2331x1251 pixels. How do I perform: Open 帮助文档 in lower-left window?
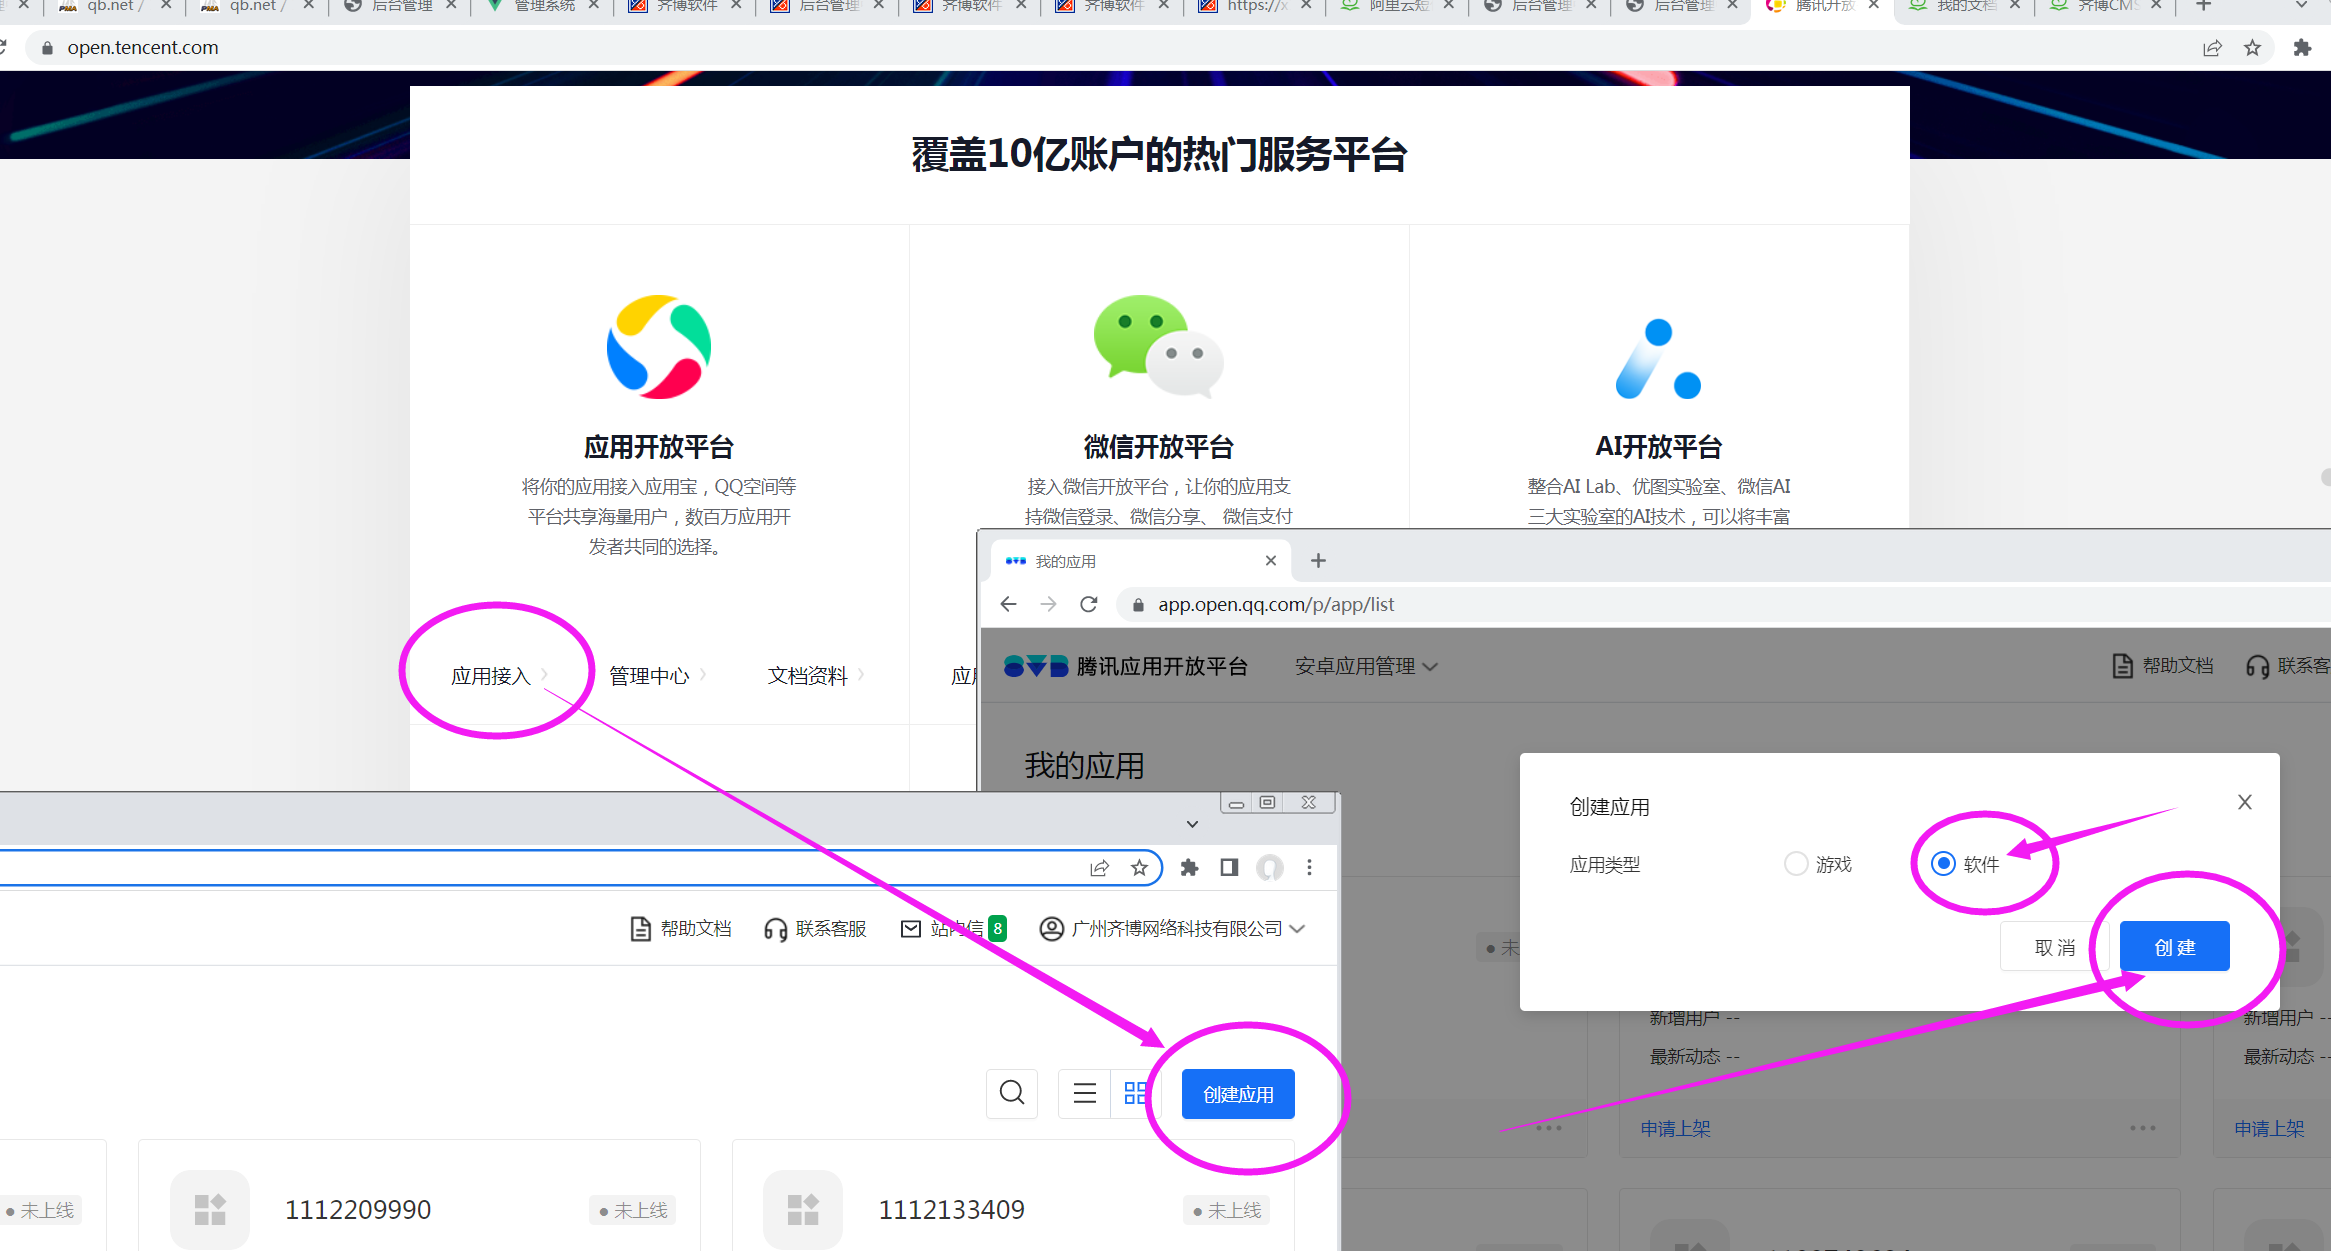pos(681,929)
